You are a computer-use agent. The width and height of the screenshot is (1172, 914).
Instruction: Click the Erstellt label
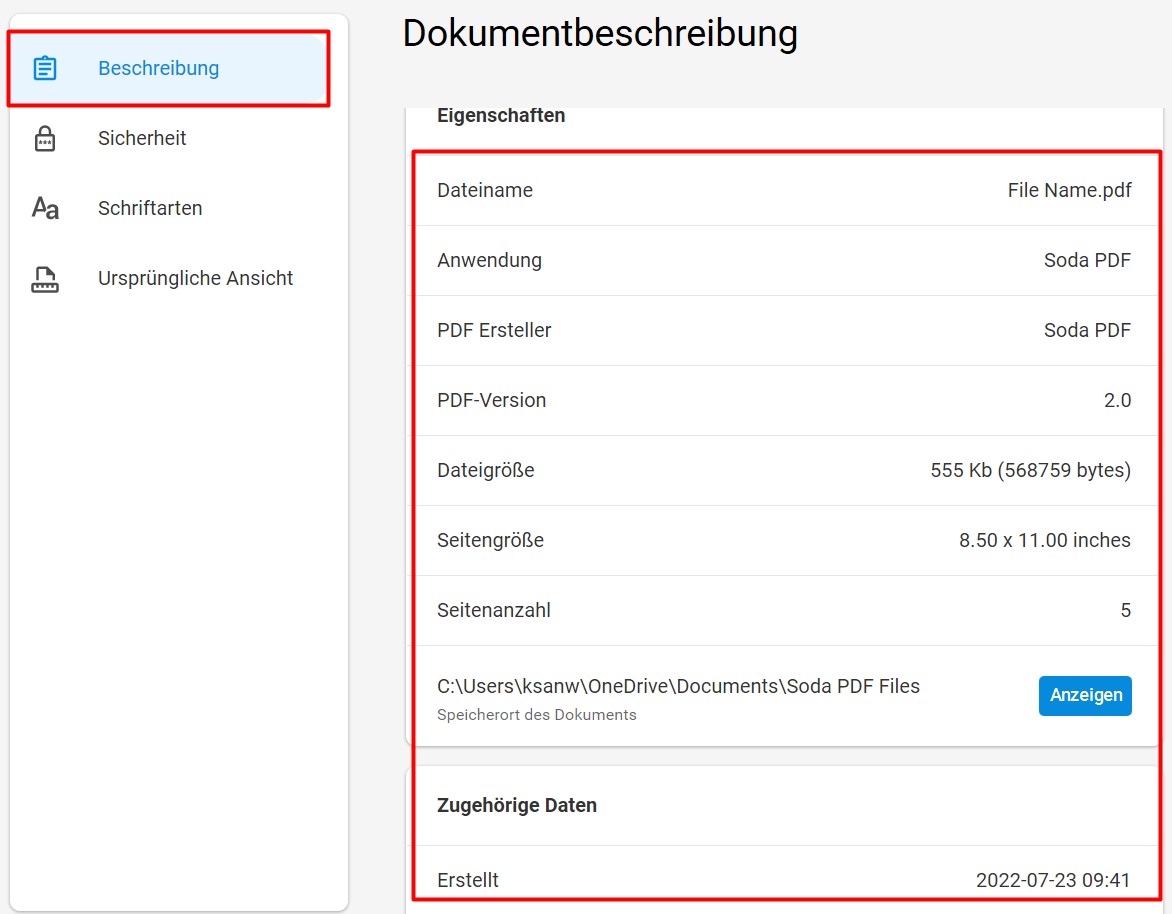468,880
